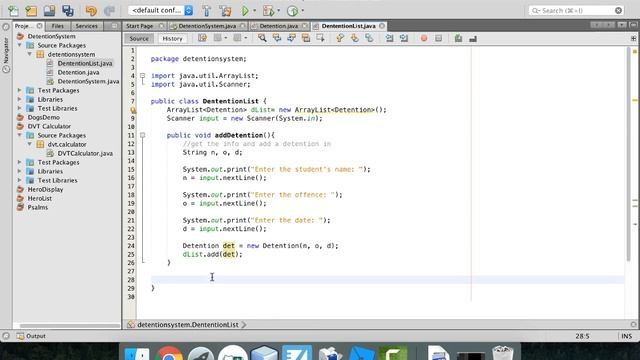The height and width of the screenshot is (360, 640).
Task: Clear the search field with X button
Action: tap(618, 11)
